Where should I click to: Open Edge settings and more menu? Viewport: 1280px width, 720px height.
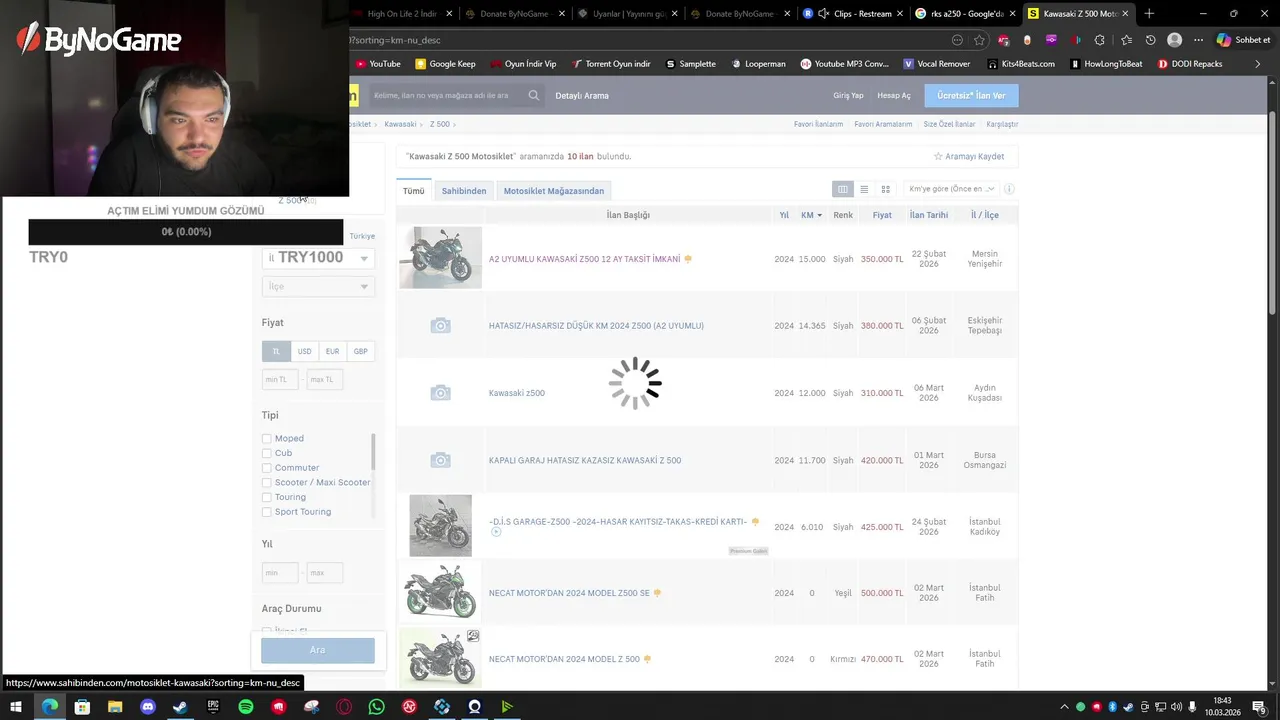coord(1198,40)
